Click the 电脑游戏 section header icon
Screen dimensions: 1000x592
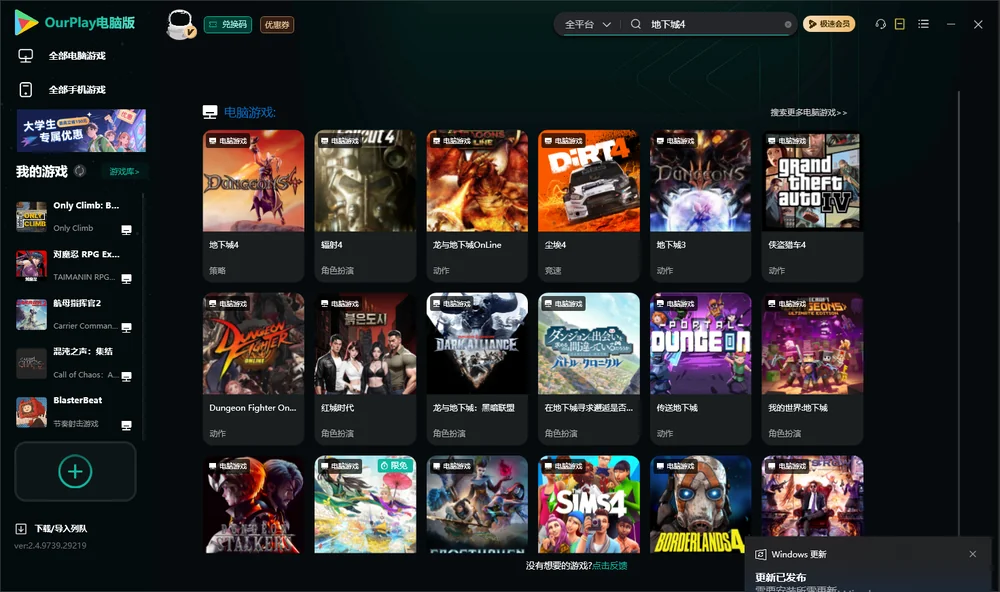210,112
